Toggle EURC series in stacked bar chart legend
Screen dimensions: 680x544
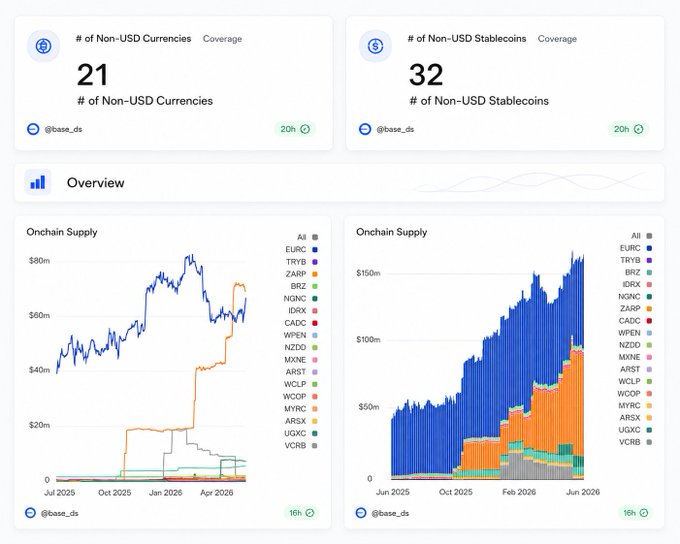[x=636, y=248]
